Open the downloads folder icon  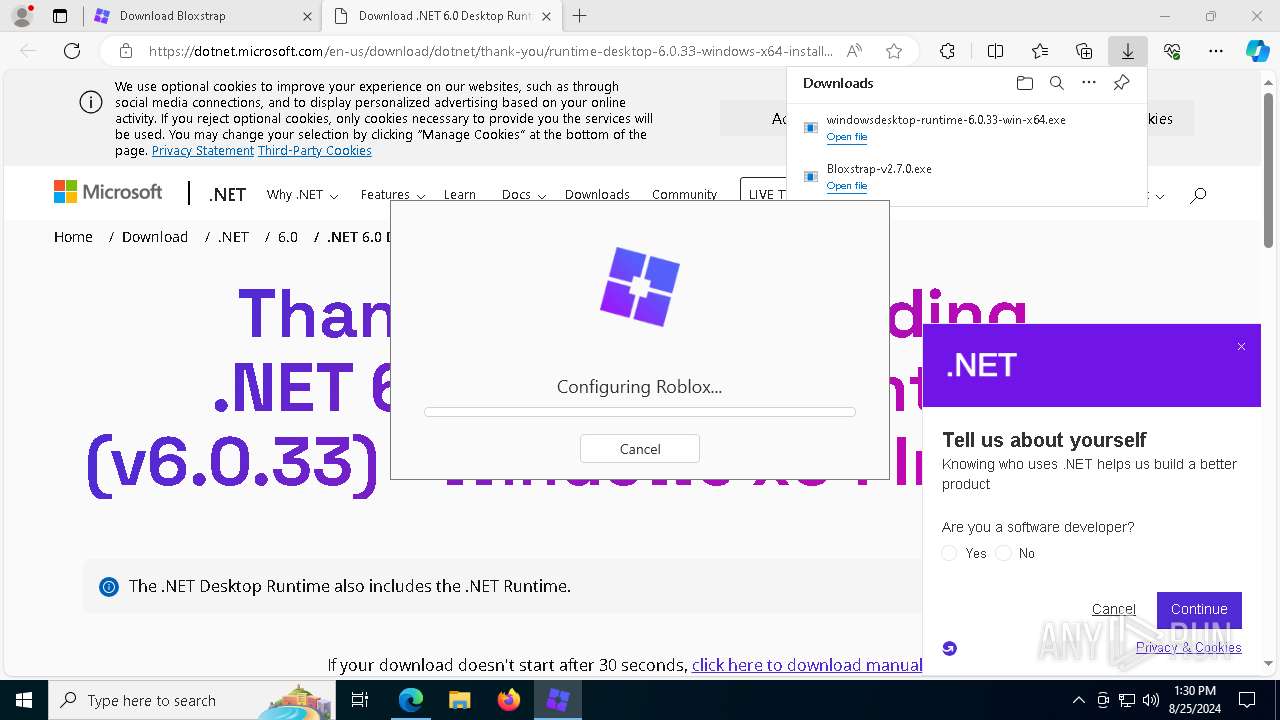1024,83
